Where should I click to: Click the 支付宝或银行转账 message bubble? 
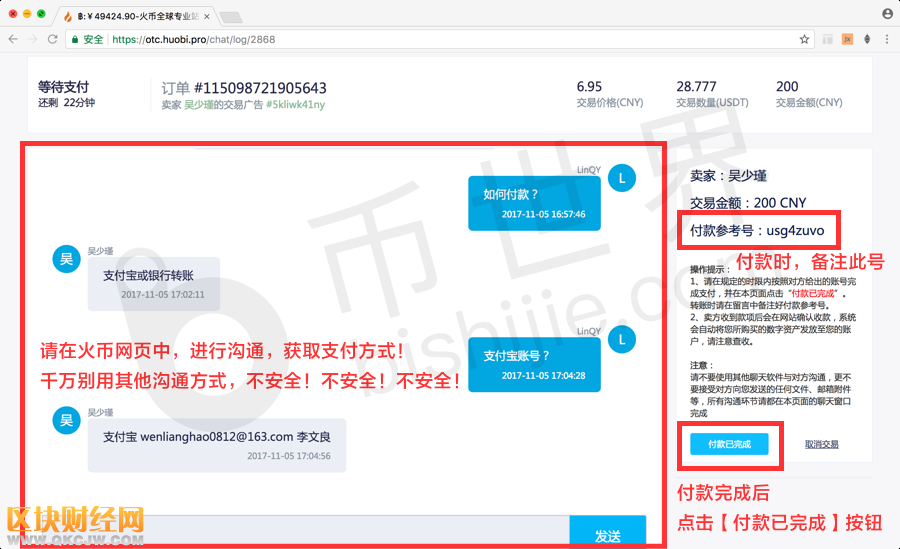pyautogui.click(x=154, y=284)
